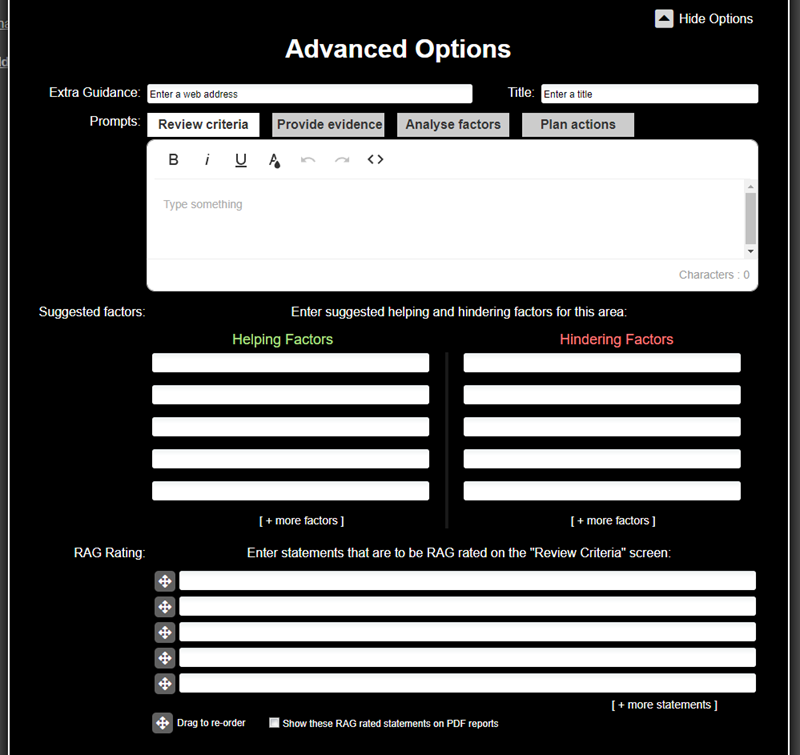Focus the second RAG statement input
The image size is (800, 755).
[x=467, y=606]
